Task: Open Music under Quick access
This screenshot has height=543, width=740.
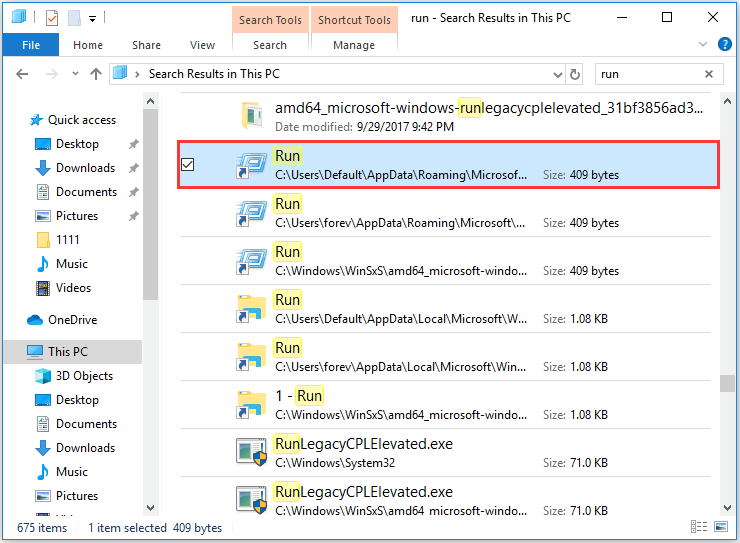Action: click(62, 264)
